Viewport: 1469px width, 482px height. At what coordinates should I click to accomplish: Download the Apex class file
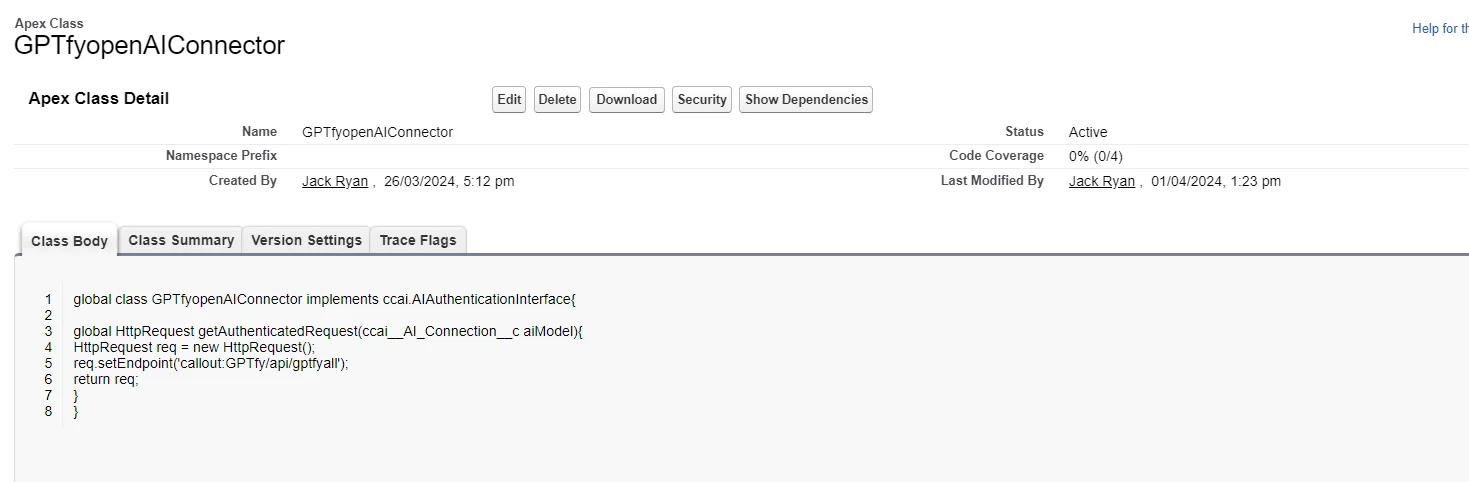pos(626,99)
